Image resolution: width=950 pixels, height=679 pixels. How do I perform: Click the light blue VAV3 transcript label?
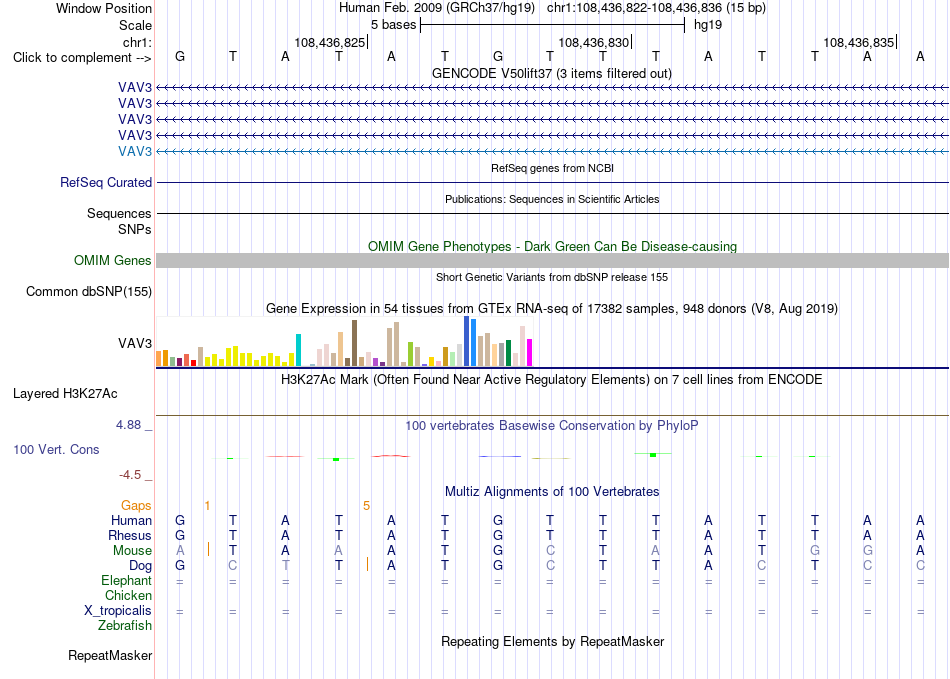(135, 151)
